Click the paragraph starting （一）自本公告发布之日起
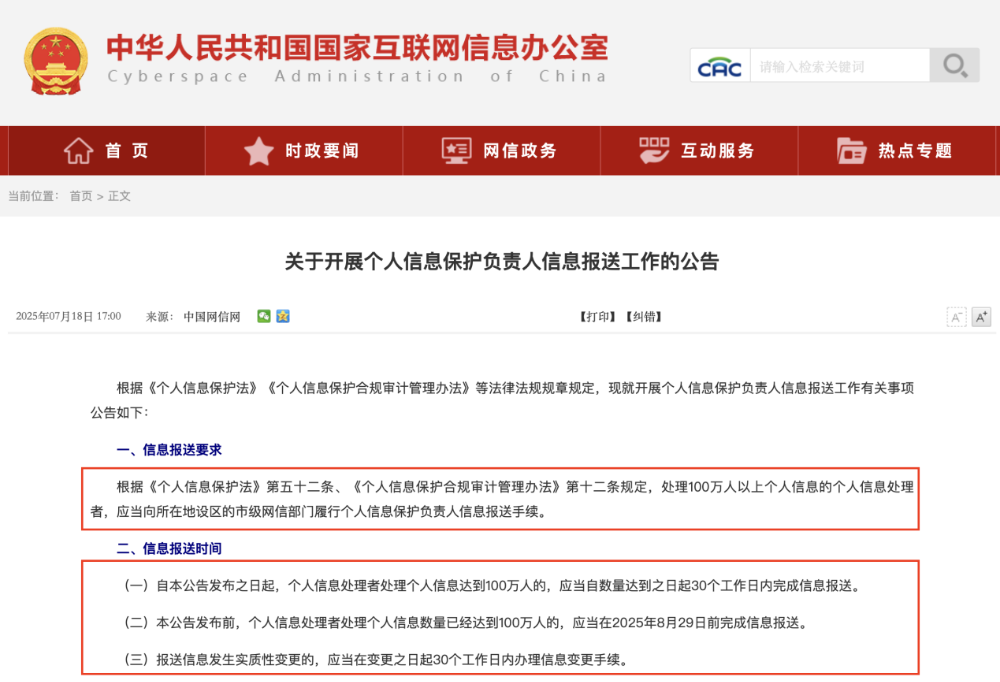The width and height of the screenshot is (1000, 682). [491, 586]
